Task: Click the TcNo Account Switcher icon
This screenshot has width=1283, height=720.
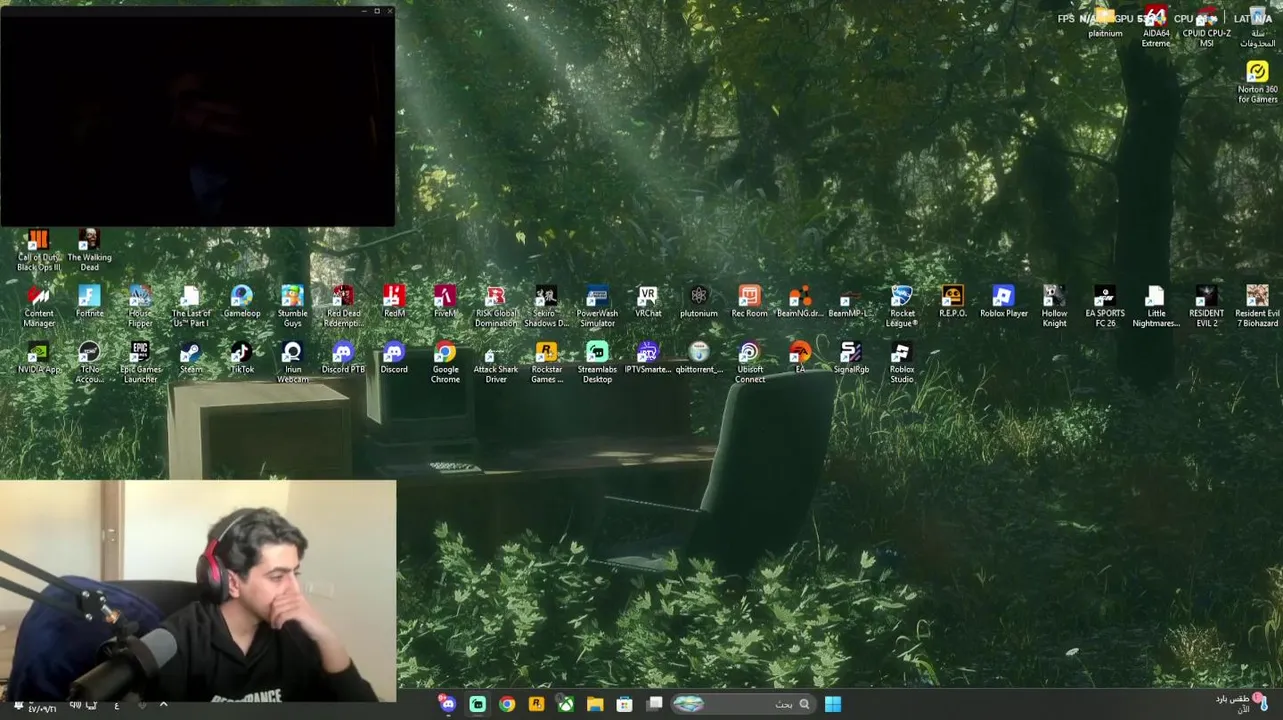Action: point(89,362)
